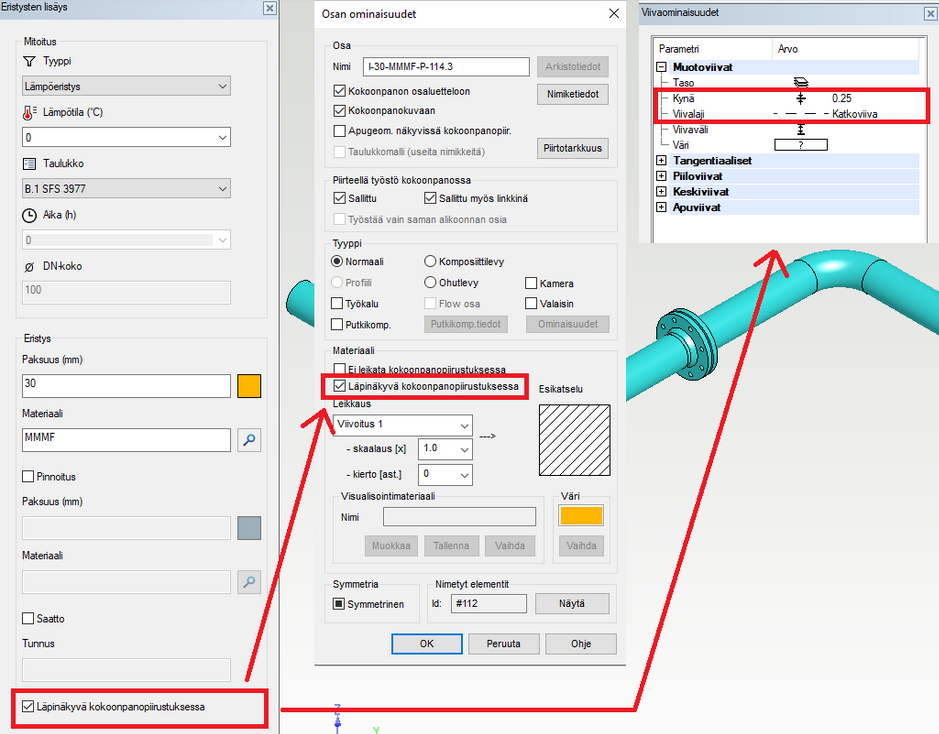Expand the Piiloviivat group
The image size is (939, 734).
(x=662, y=176)
